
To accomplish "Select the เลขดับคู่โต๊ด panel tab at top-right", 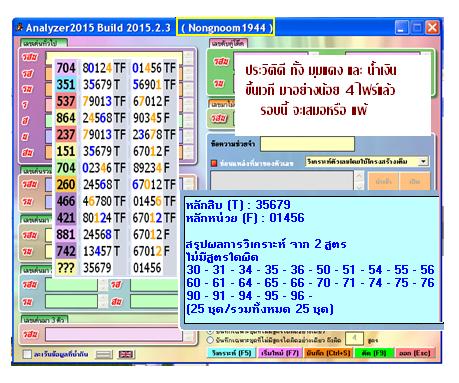I will pos(229,43).
